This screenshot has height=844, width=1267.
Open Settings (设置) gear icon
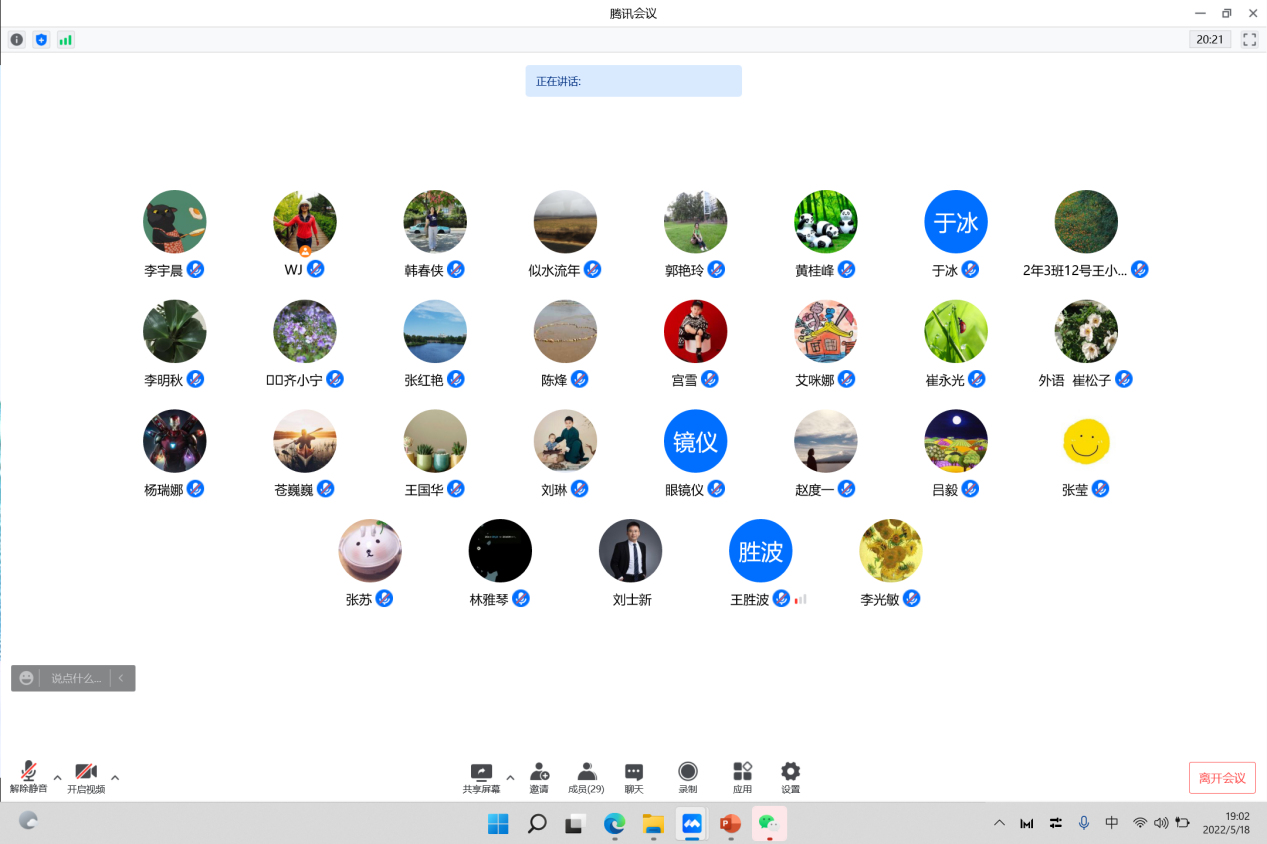click(790, 777)
